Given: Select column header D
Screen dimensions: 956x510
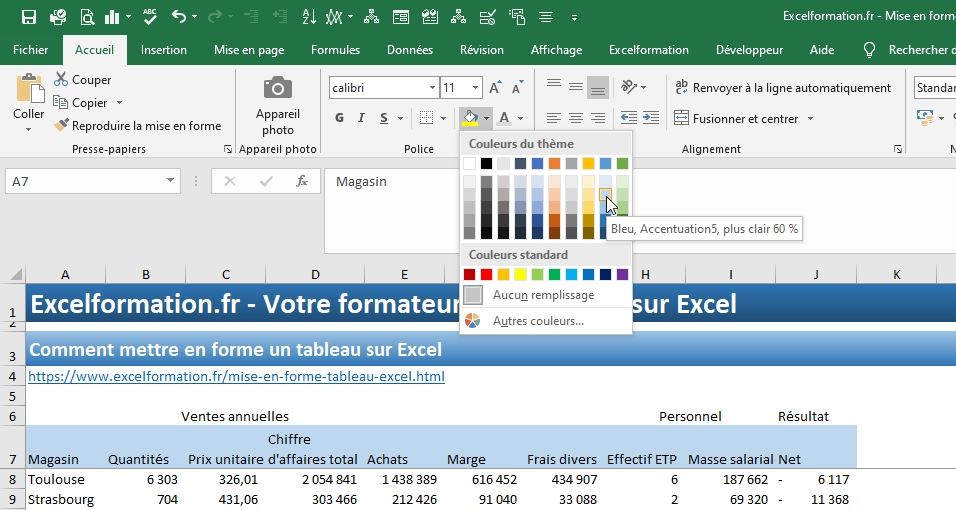Looking at the screenshot, I should coord(315,275).
